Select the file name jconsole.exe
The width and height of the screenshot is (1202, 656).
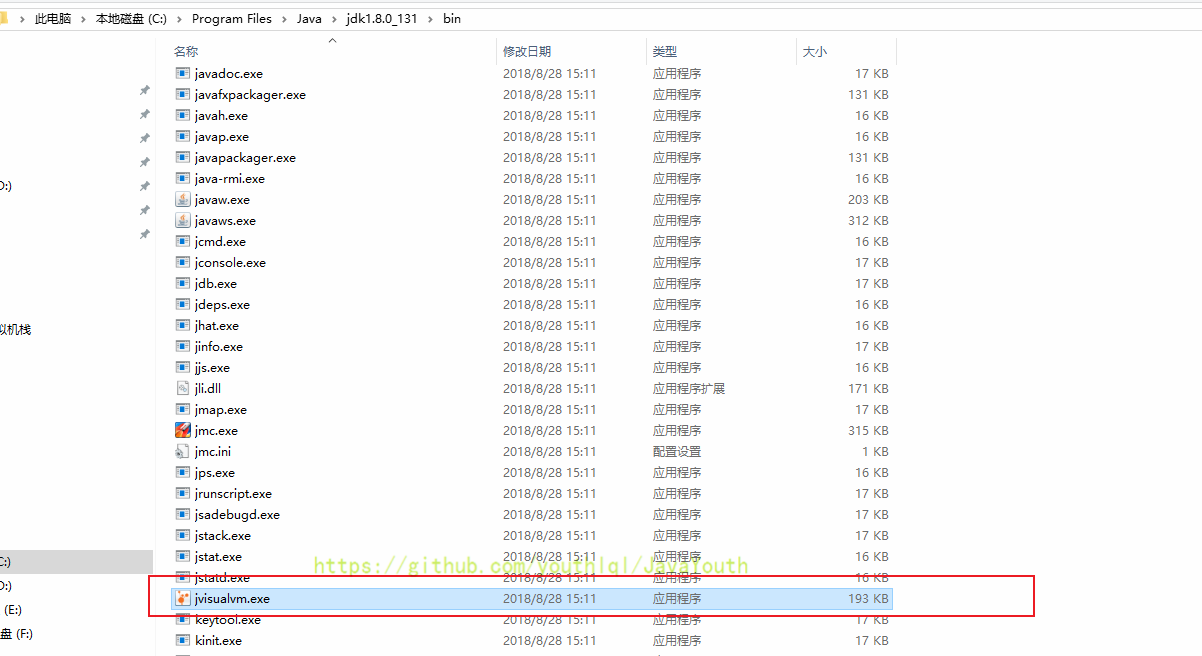(x=230, y=262)
